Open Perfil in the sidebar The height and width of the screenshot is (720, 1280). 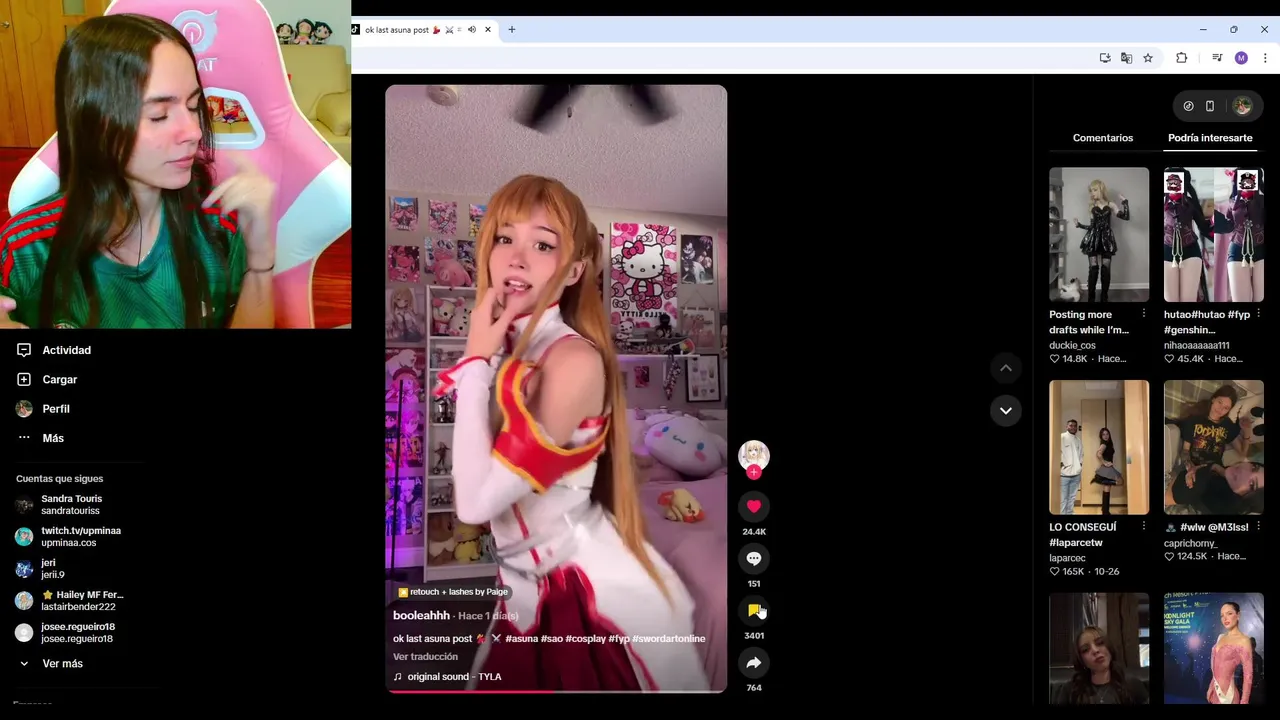click(43, 409)
